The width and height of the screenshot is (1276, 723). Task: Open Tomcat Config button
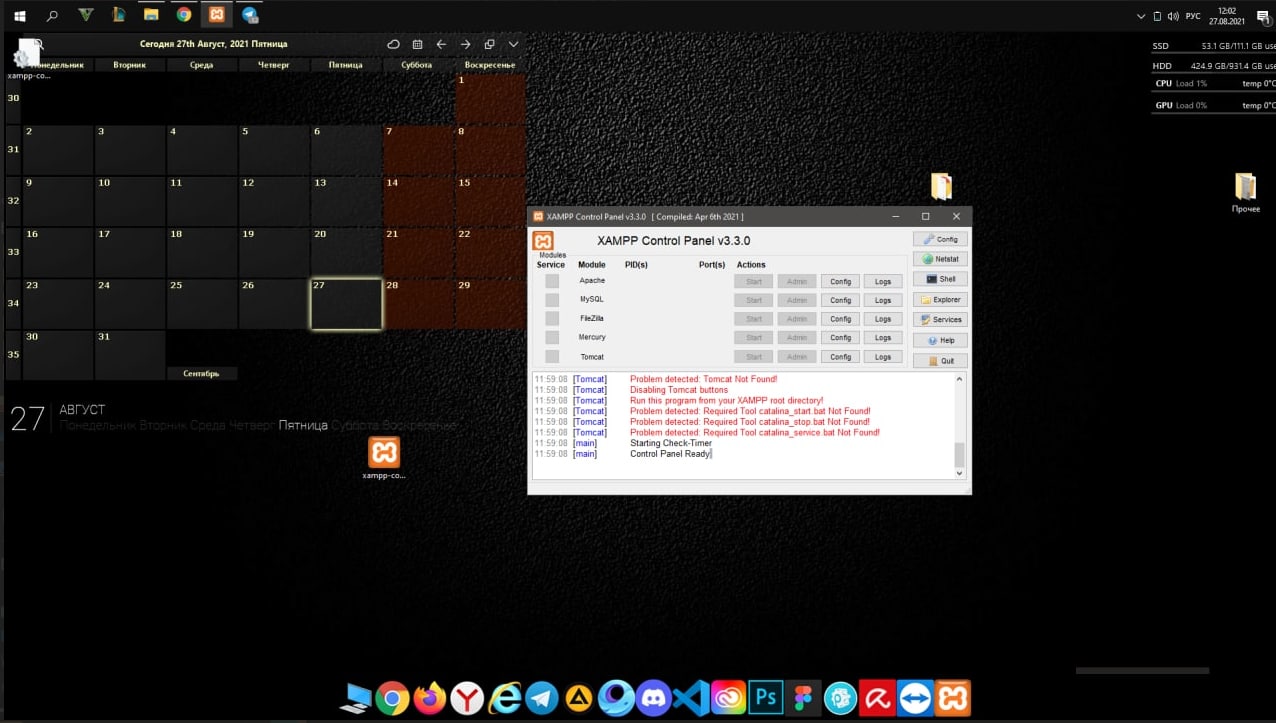[840, 357]
